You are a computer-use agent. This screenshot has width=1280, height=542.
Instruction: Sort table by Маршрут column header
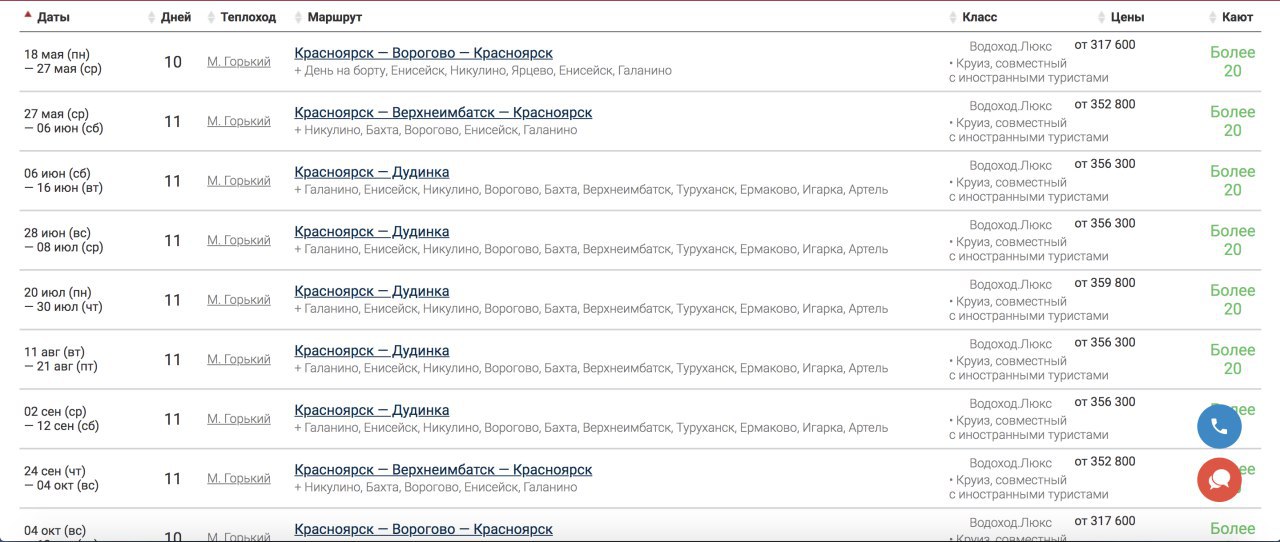335,17
